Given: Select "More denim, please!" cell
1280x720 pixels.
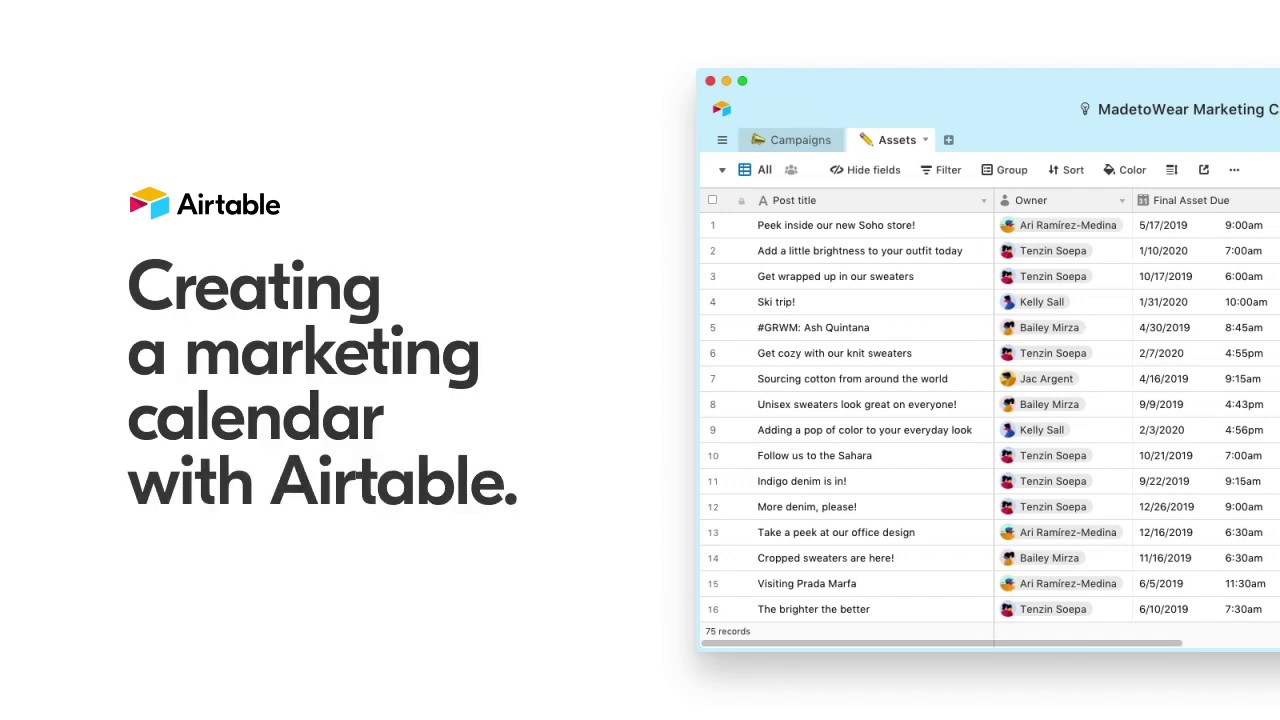Looking at the screenshot, I should click(807, 507).
